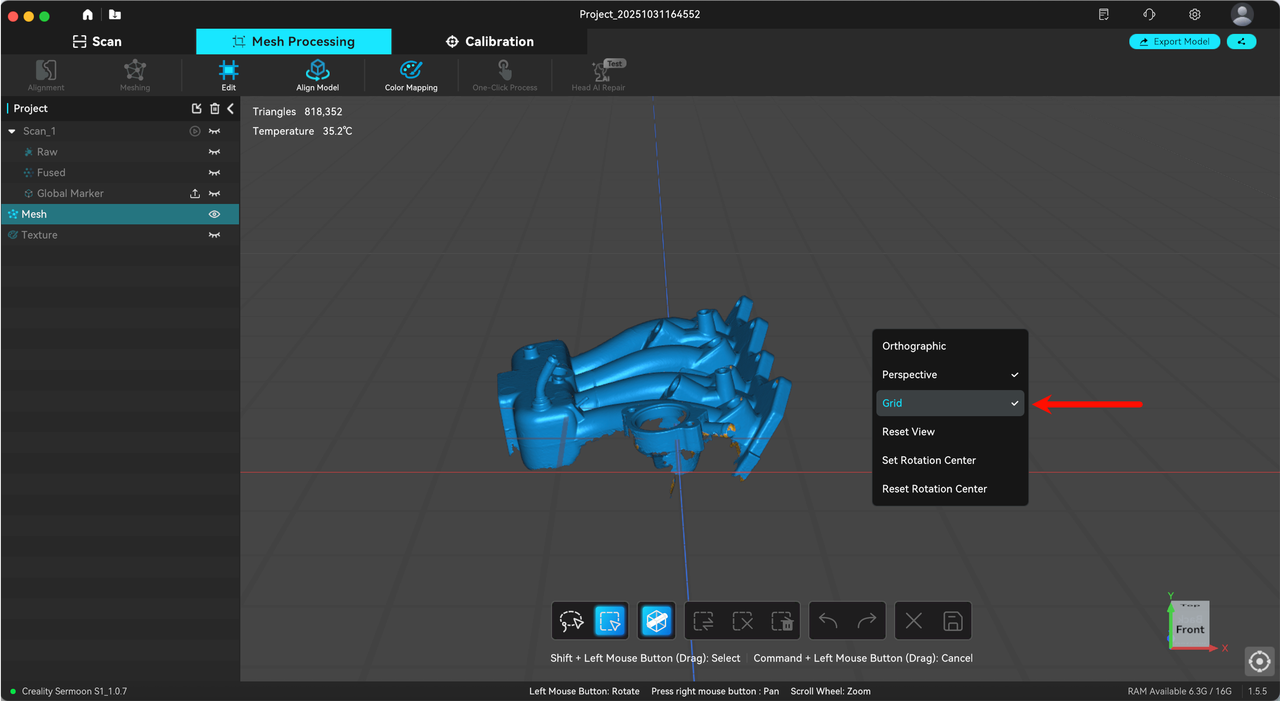Save the mesh edits
This screenshot has width=1280, height=701.
click(952, 620)
